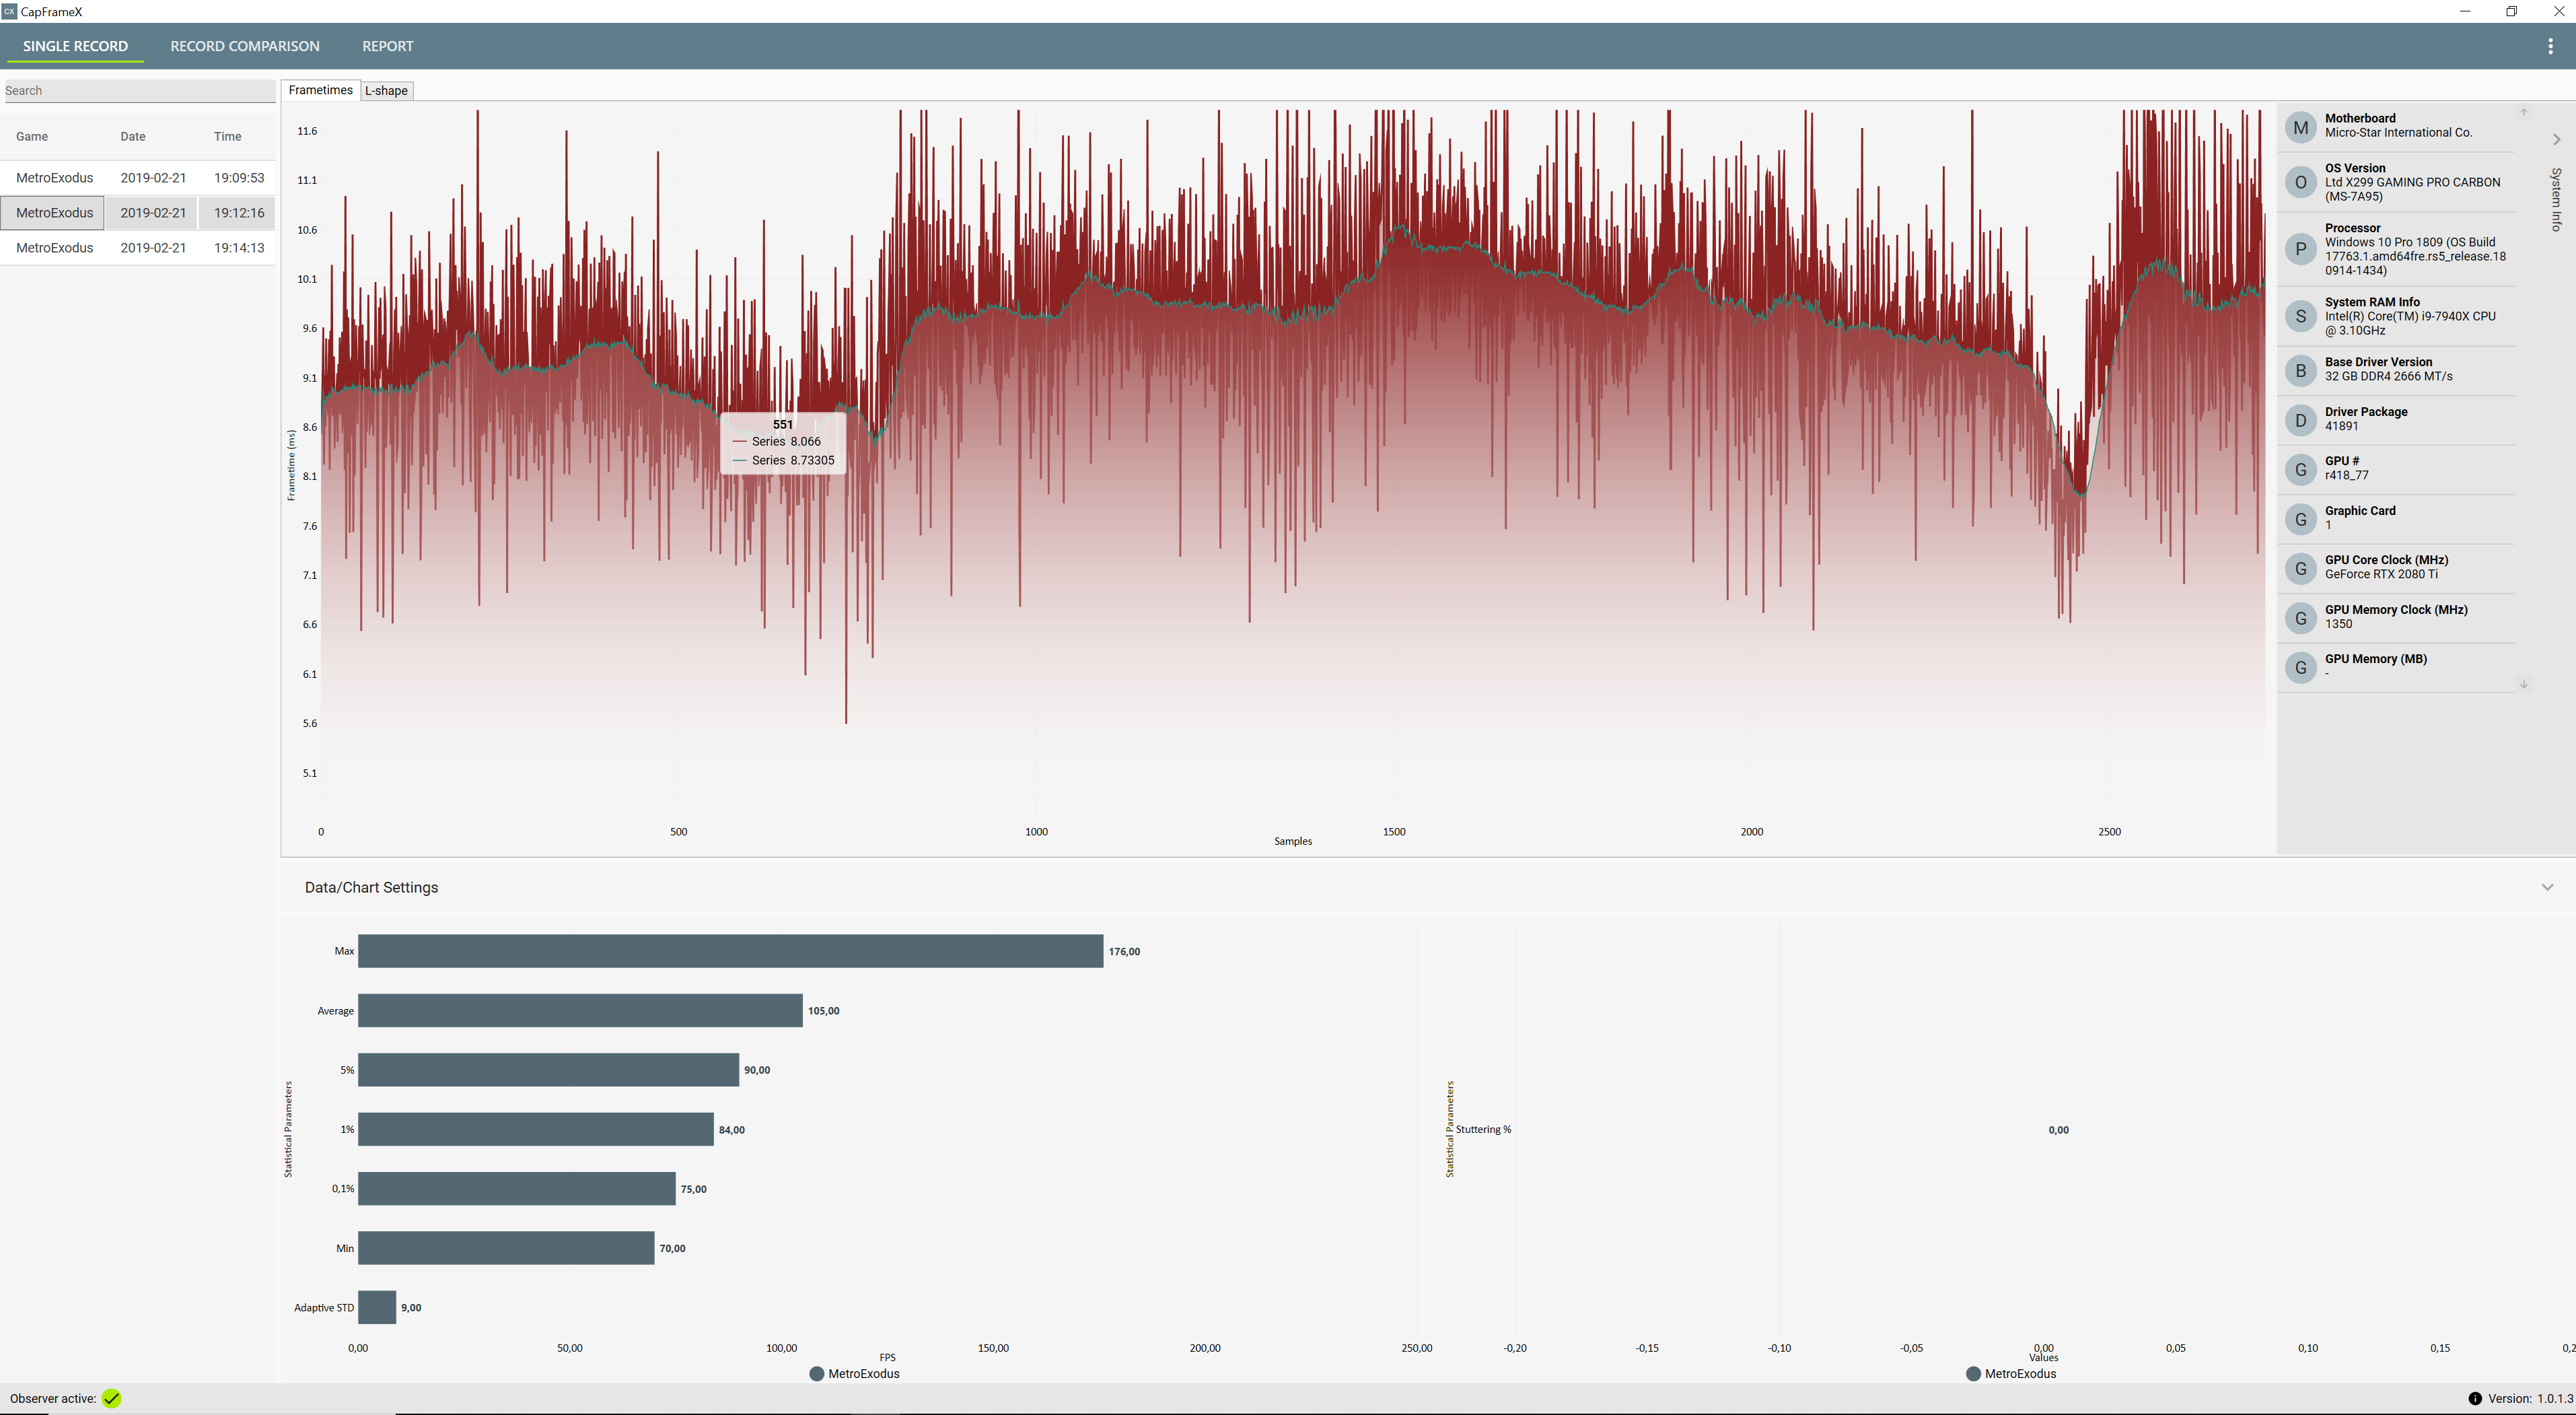2576x1415 pixels.
Task: Click the 'G' icon next to Graphic Card
Action: pos(2301,519)
